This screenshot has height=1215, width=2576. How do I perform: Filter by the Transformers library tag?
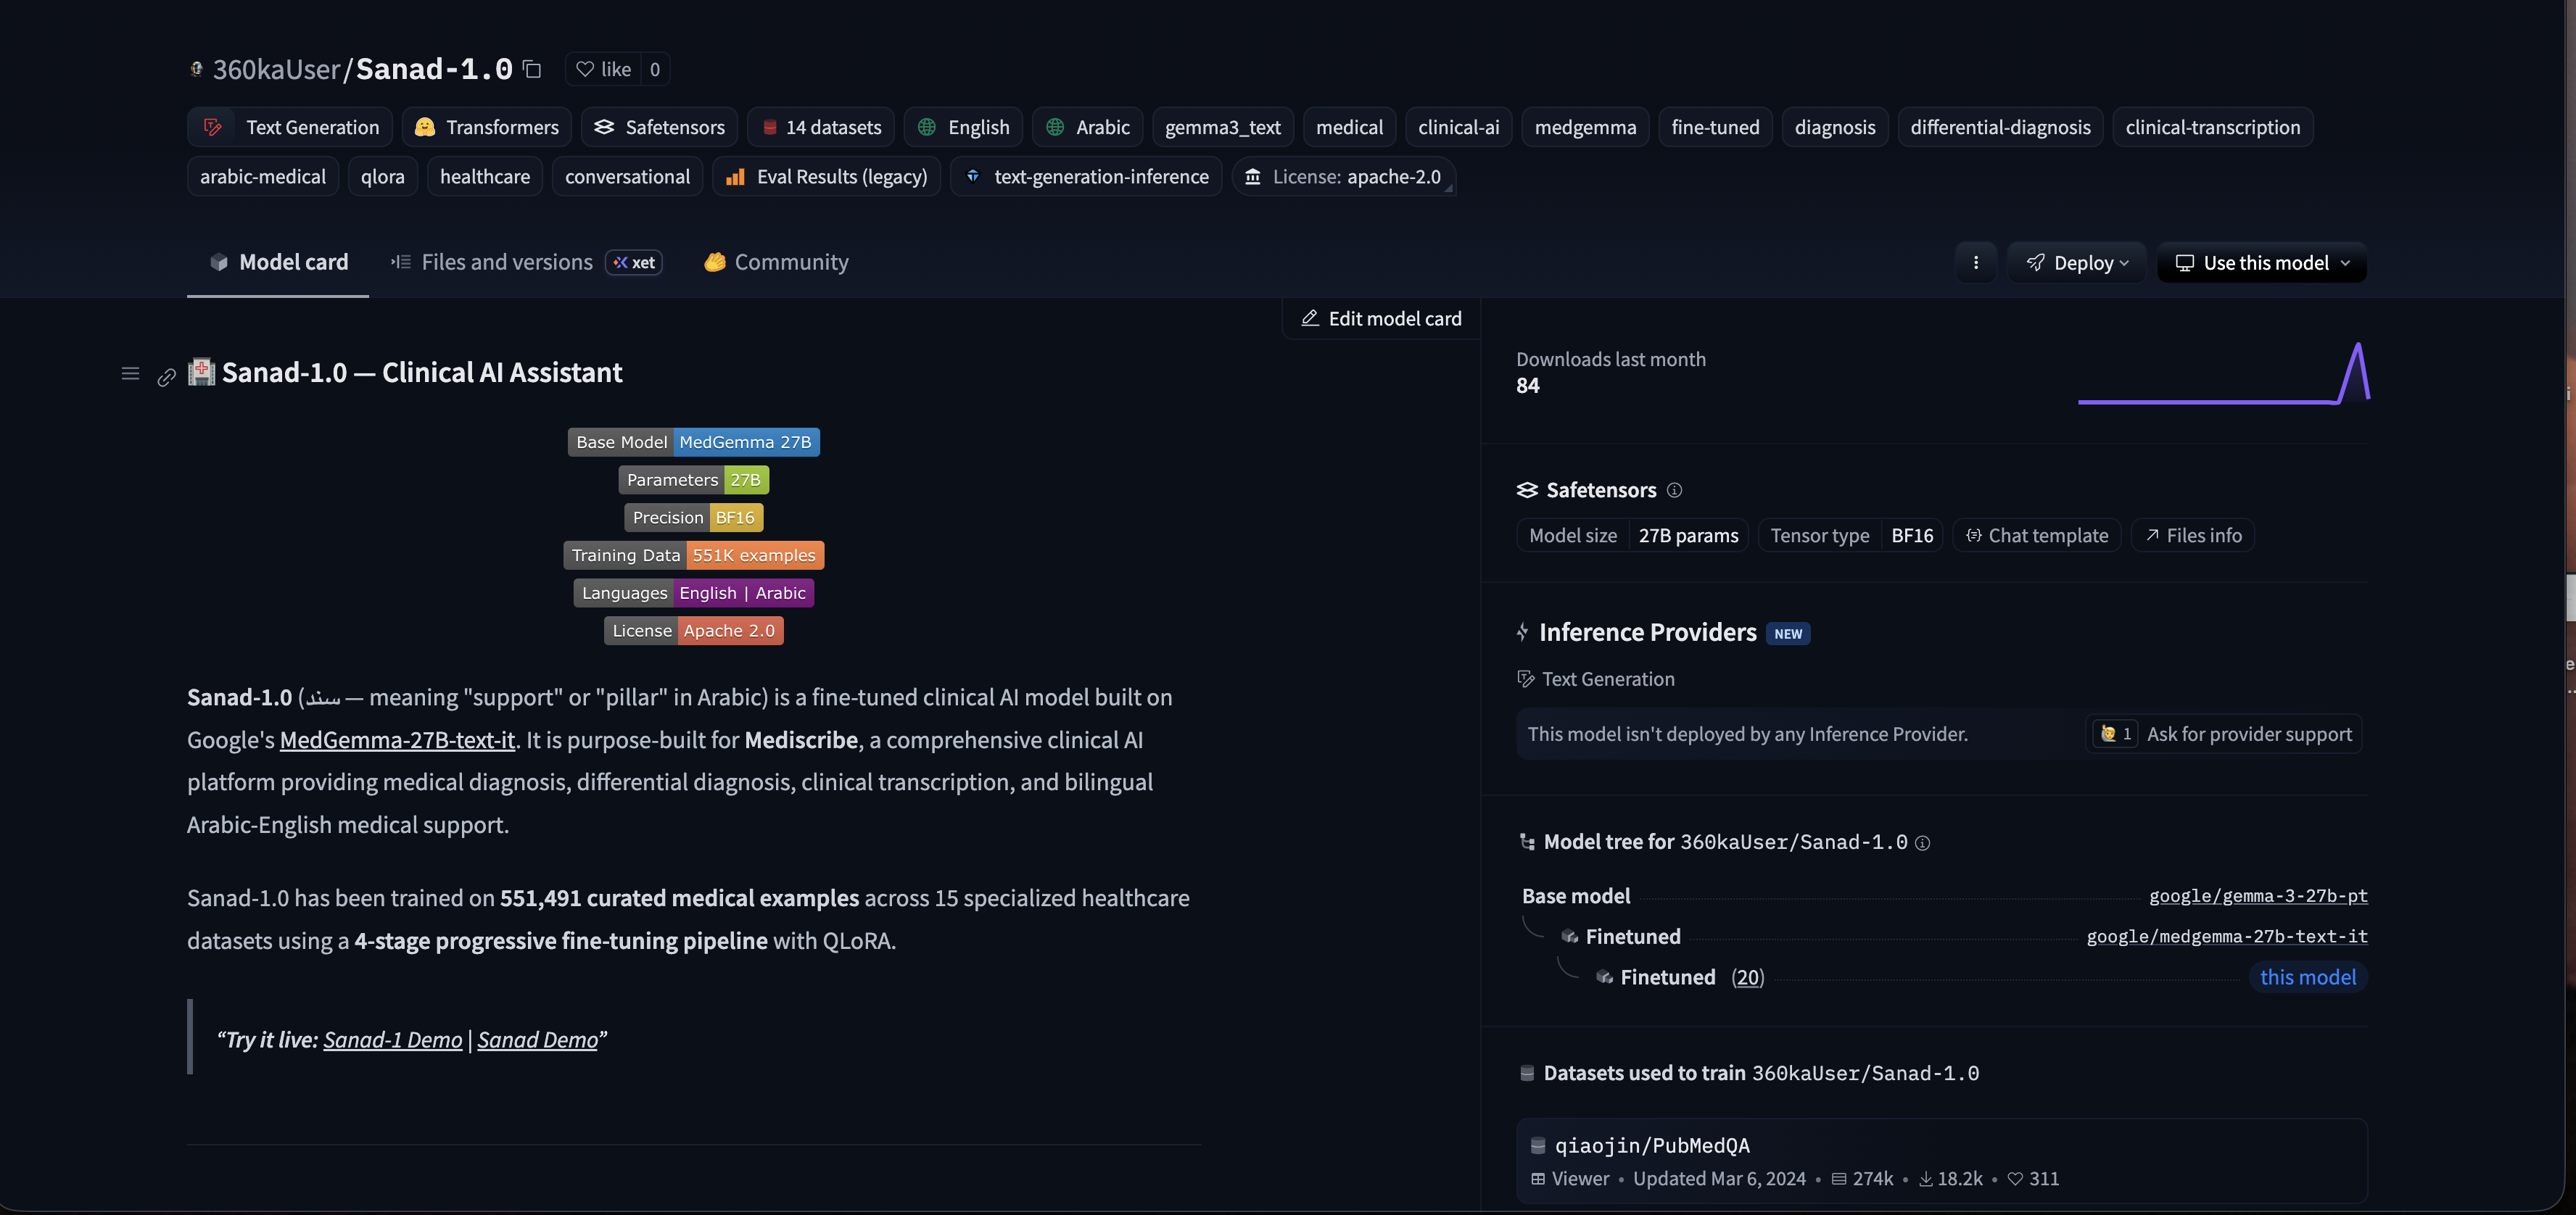[x=487, y=127]
